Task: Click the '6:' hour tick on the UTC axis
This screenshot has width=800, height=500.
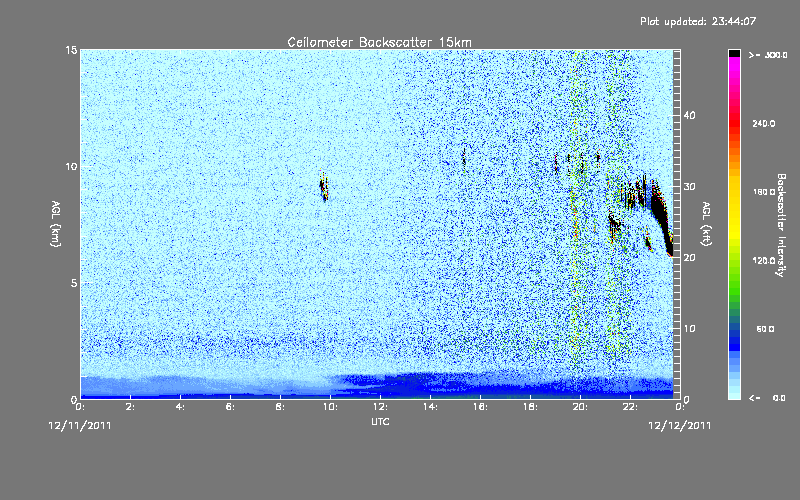Action: coord(231,407)
